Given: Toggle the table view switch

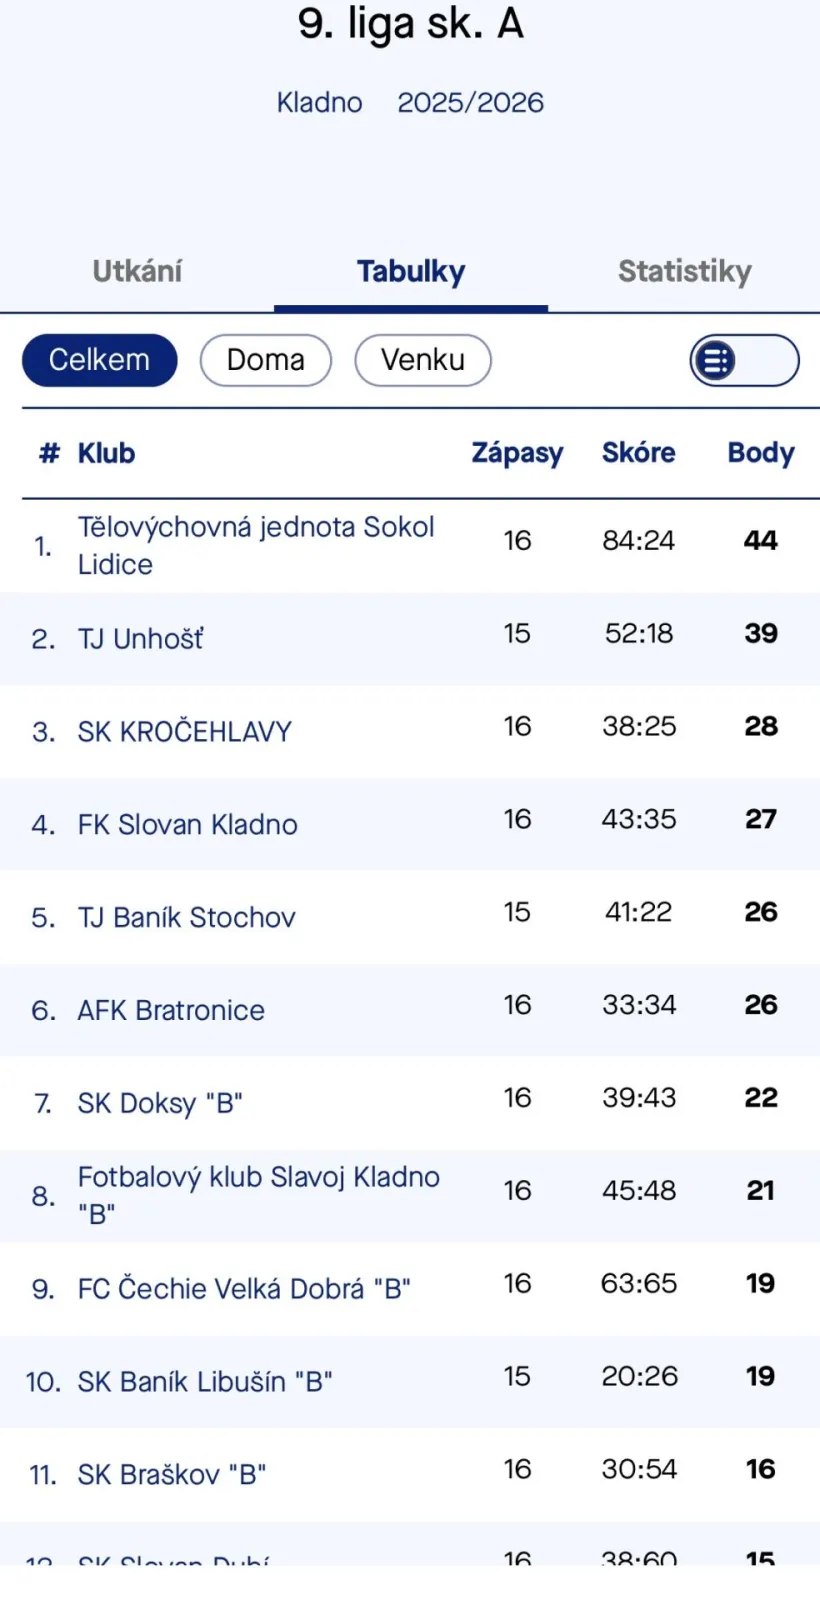Looking at the screenshot, I should click(743, 360).
